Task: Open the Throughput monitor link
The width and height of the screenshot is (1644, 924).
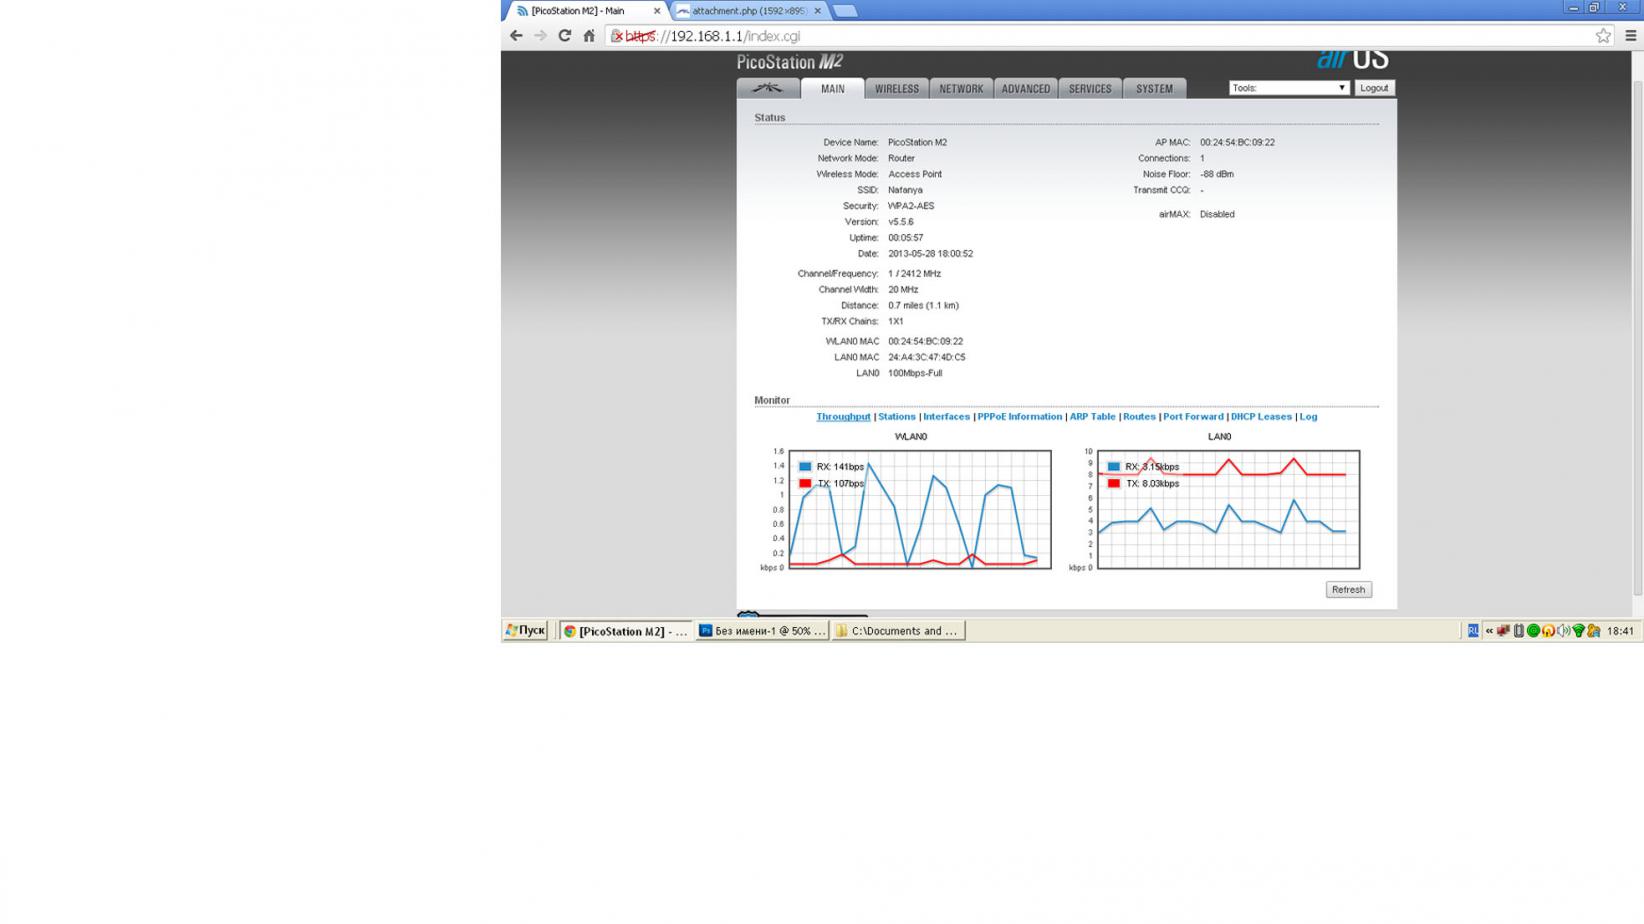Action: [x=843, y=417]
